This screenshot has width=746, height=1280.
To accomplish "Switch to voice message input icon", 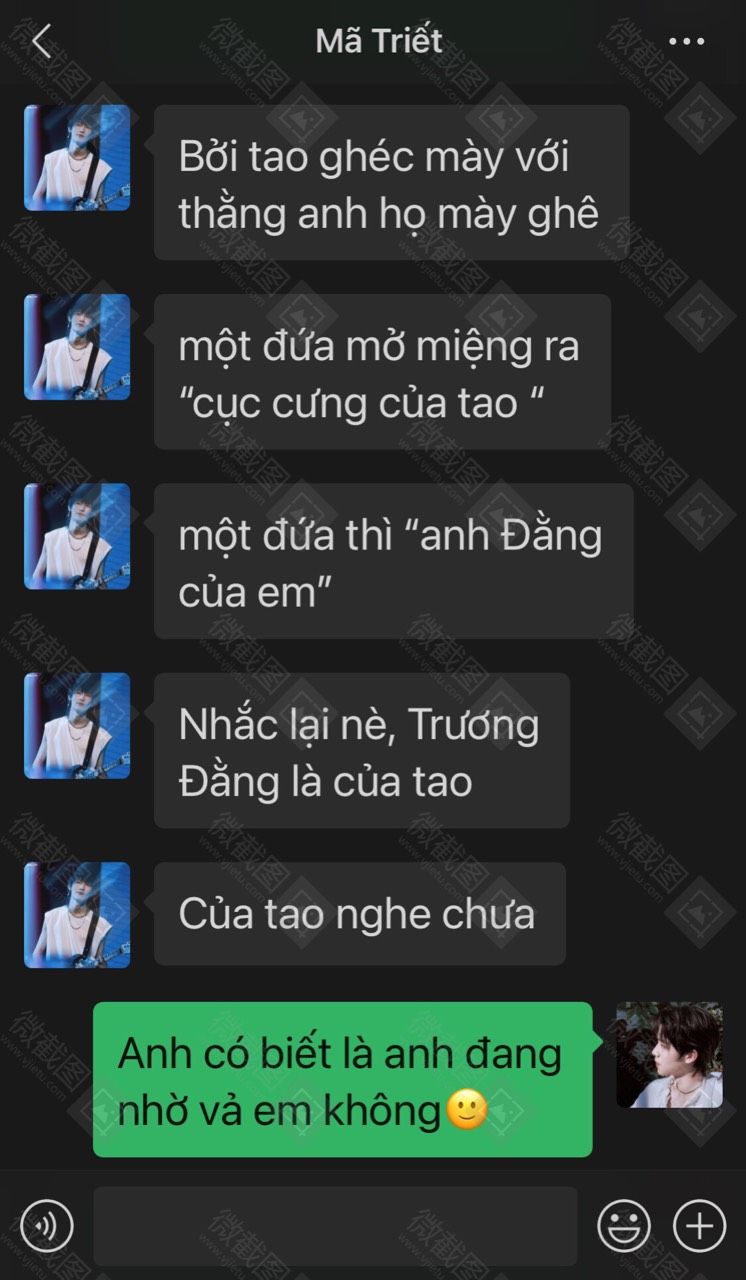I will pos(47,1225).
